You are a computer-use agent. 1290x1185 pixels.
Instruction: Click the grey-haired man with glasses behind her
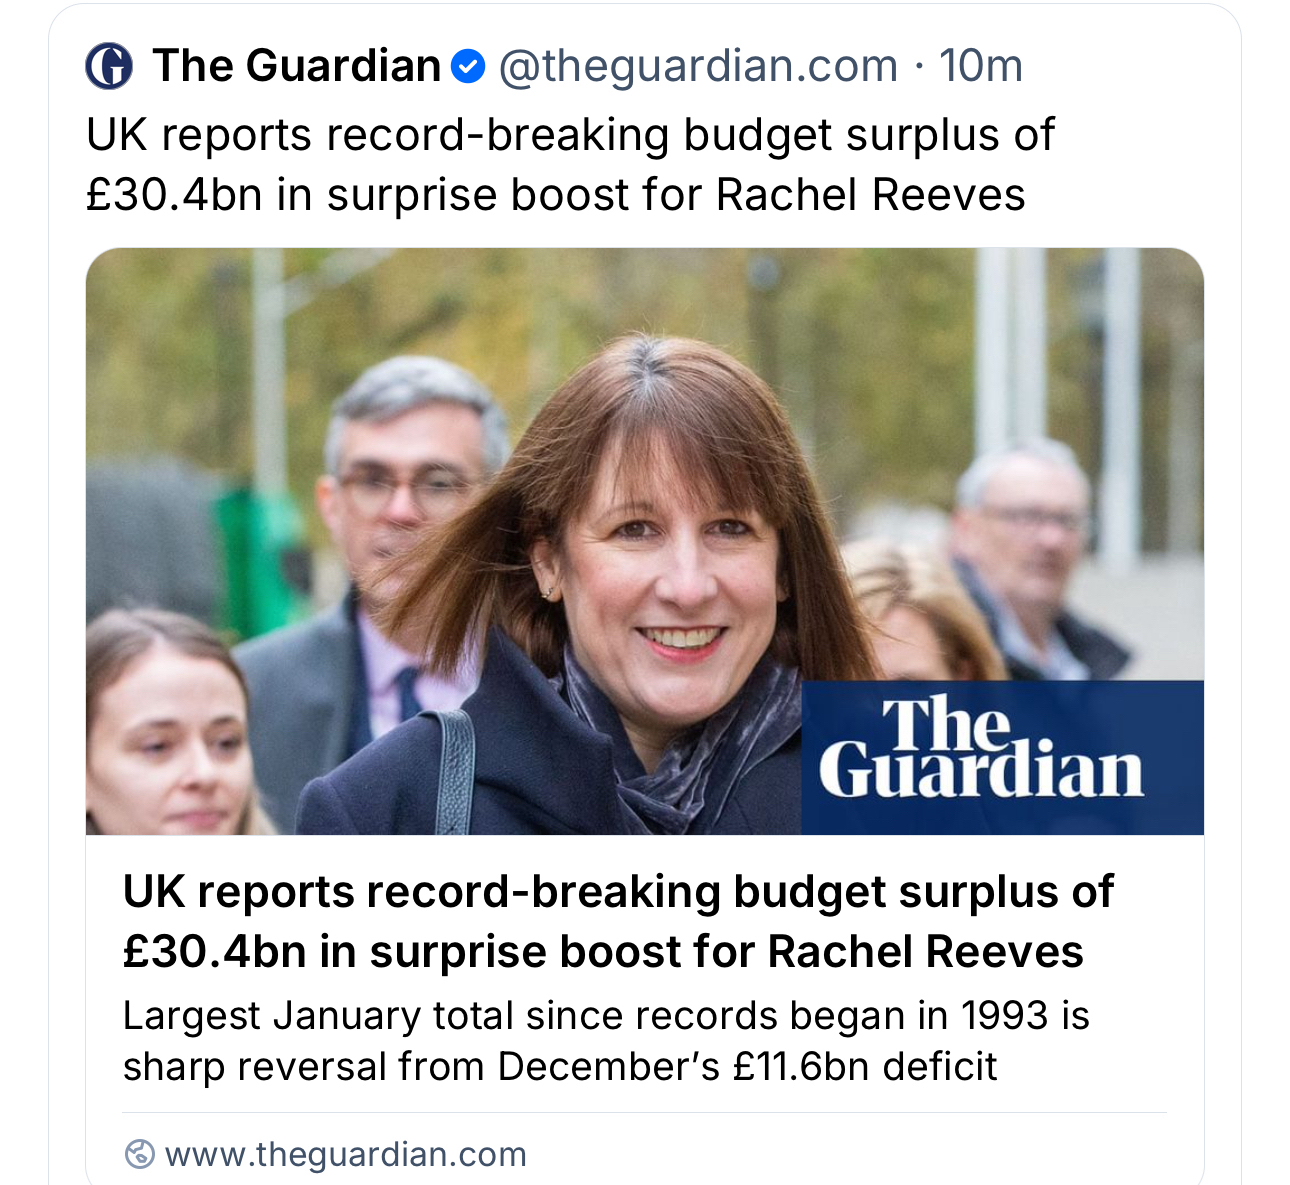click(x=408, y=470)
